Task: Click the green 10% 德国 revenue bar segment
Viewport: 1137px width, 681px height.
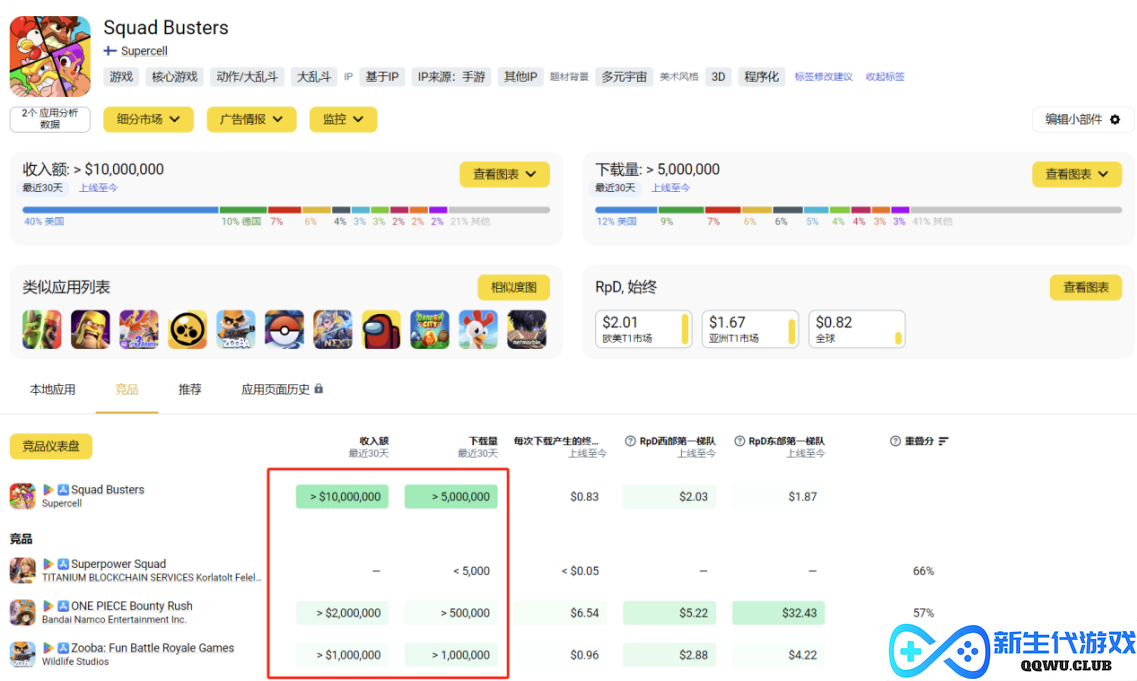Action: [244, 210]
